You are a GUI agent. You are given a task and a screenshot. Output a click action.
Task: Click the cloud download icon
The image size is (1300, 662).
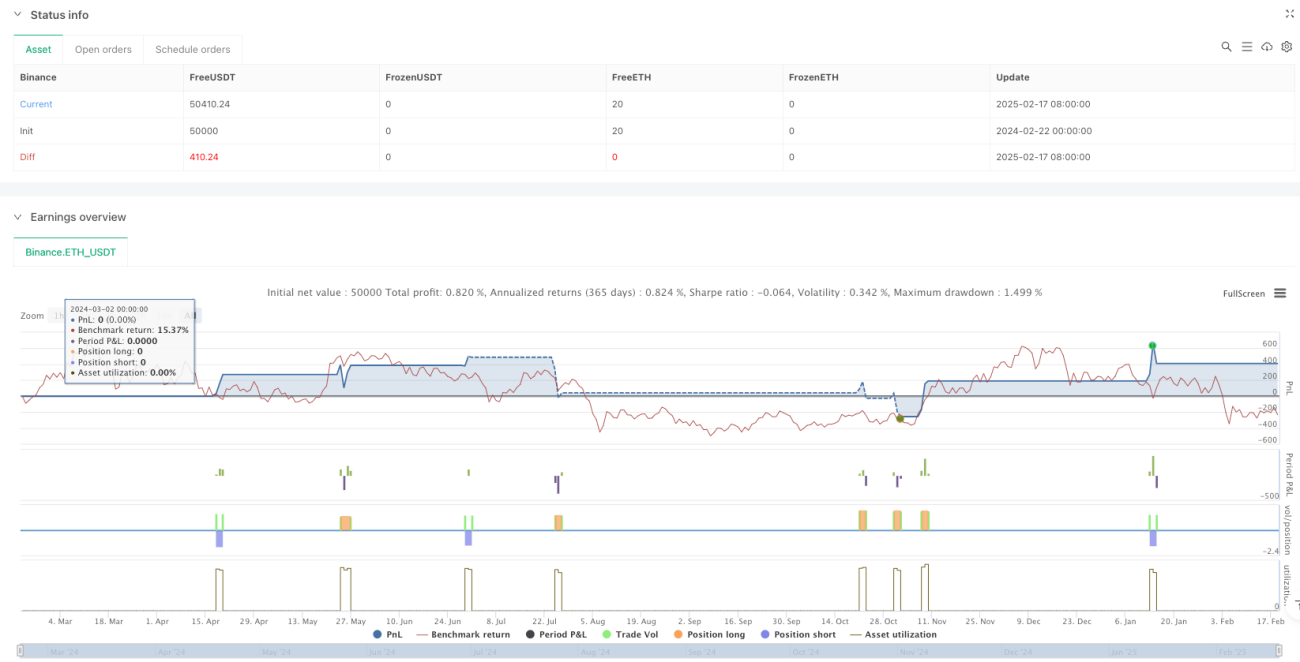point(1267,47)
